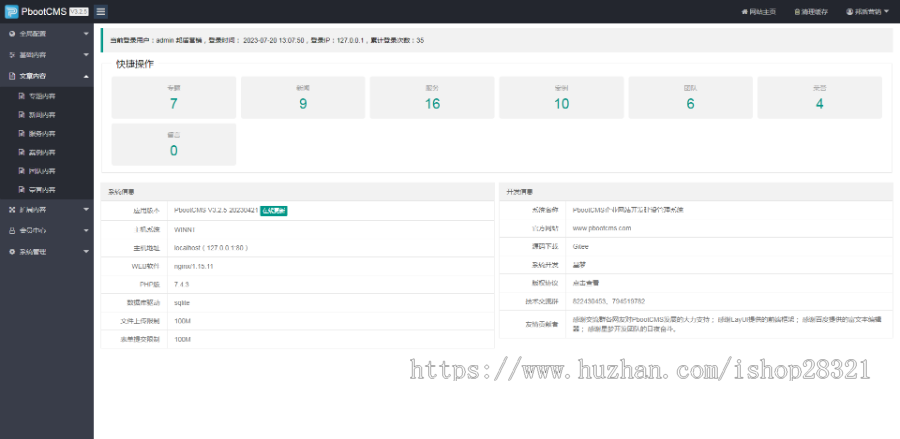Toggle the sidebar with the hamburger icon
This screenshot has height=439, width=900.
click(100, 11)
